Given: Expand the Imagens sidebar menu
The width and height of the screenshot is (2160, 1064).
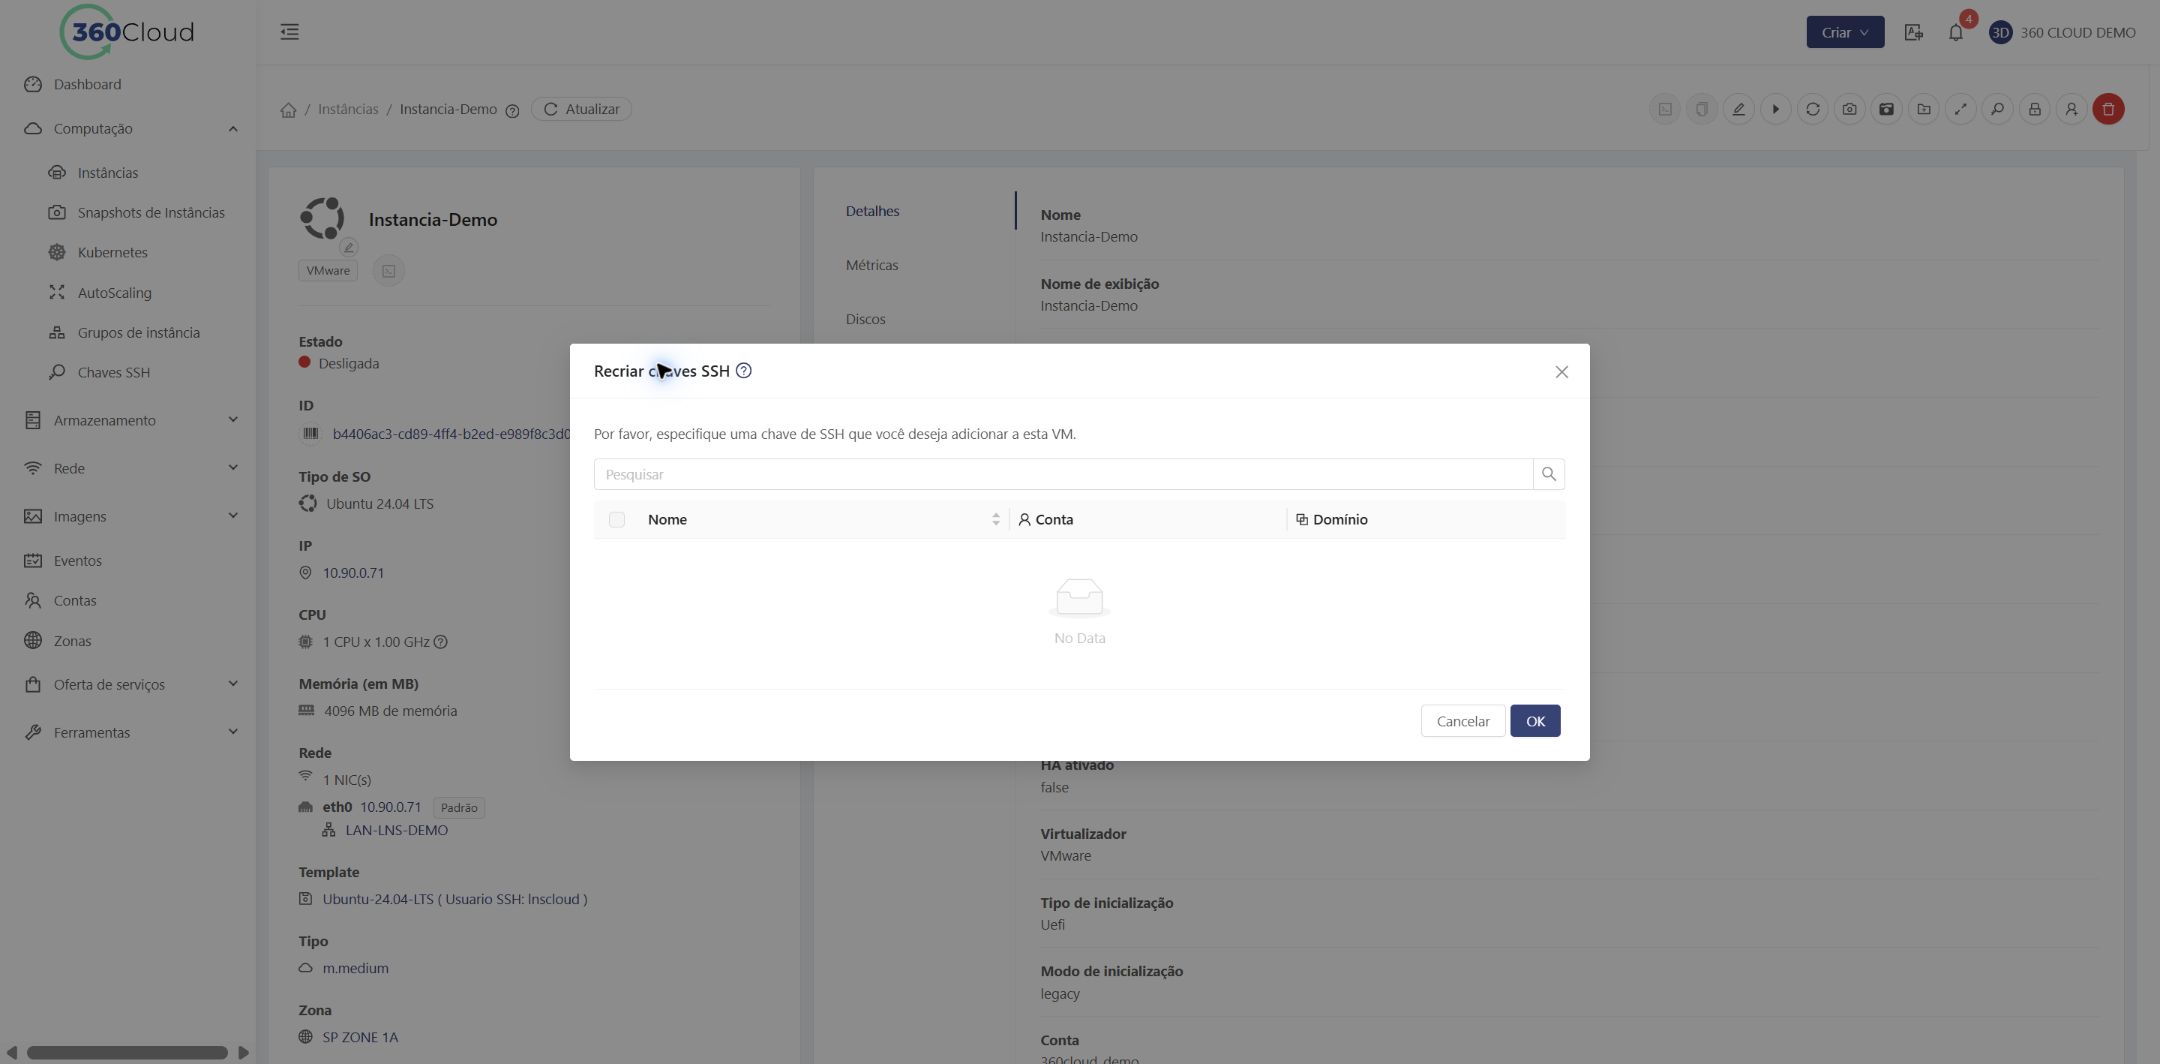Looking at the screenshot, I should (232, 516).
